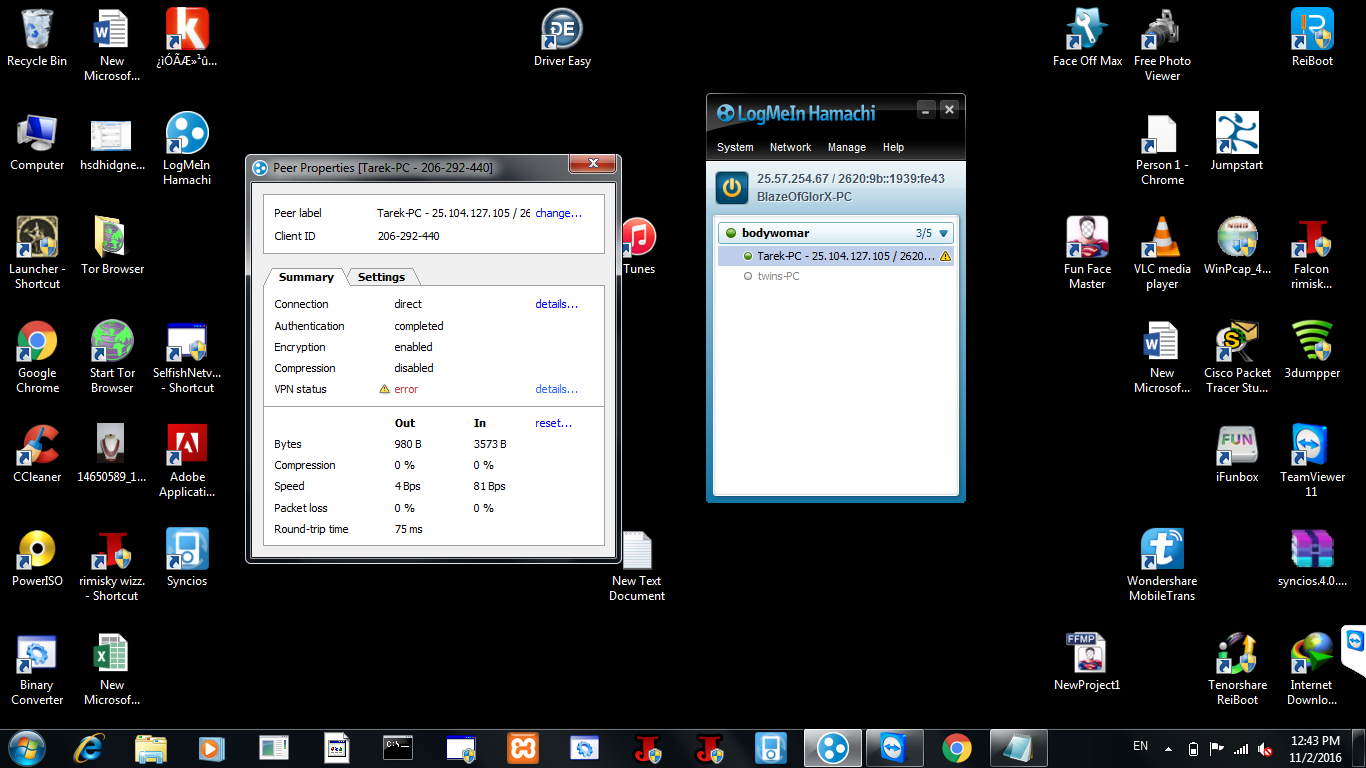1366x768 pixels.
Task: Open Recycle Bin desktop icon
Action: coord(37,39)
